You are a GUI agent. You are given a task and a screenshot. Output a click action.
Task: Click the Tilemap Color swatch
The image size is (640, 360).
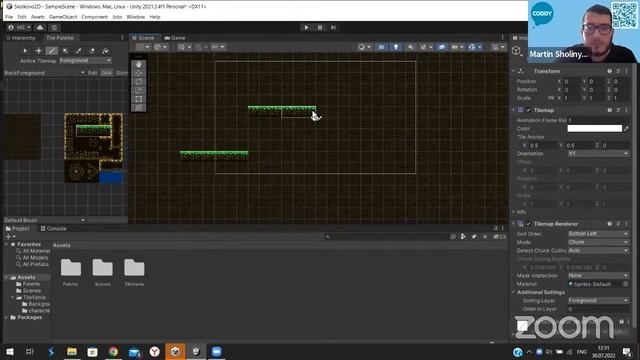click(x=595, y=129)
